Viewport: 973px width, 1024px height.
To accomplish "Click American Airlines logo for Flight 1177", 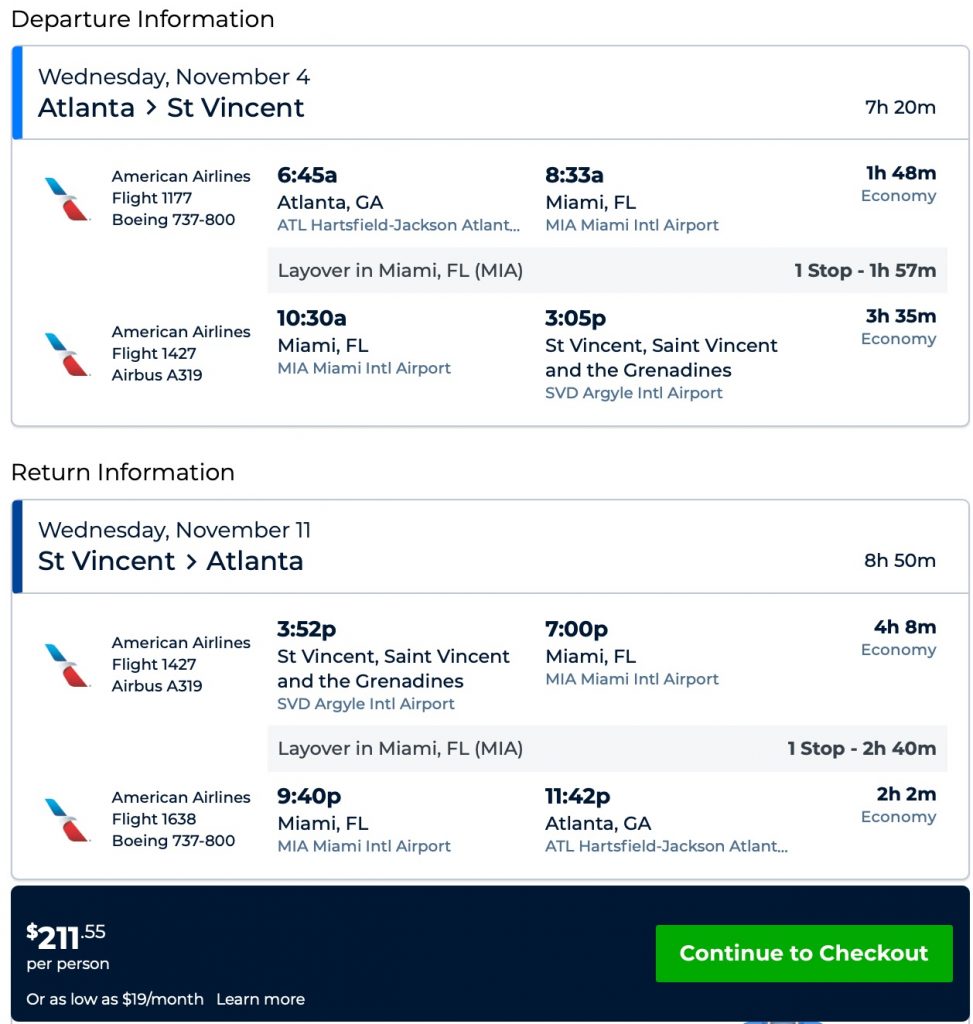I will click(68, 198).
